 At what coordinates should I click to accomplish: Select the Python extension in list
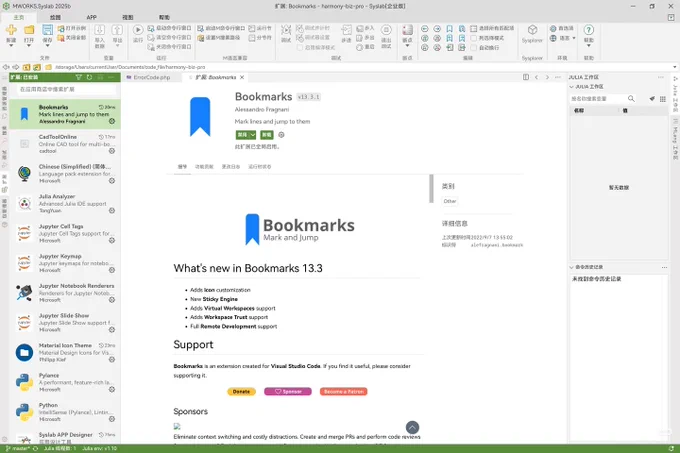[x=65, y=412]
